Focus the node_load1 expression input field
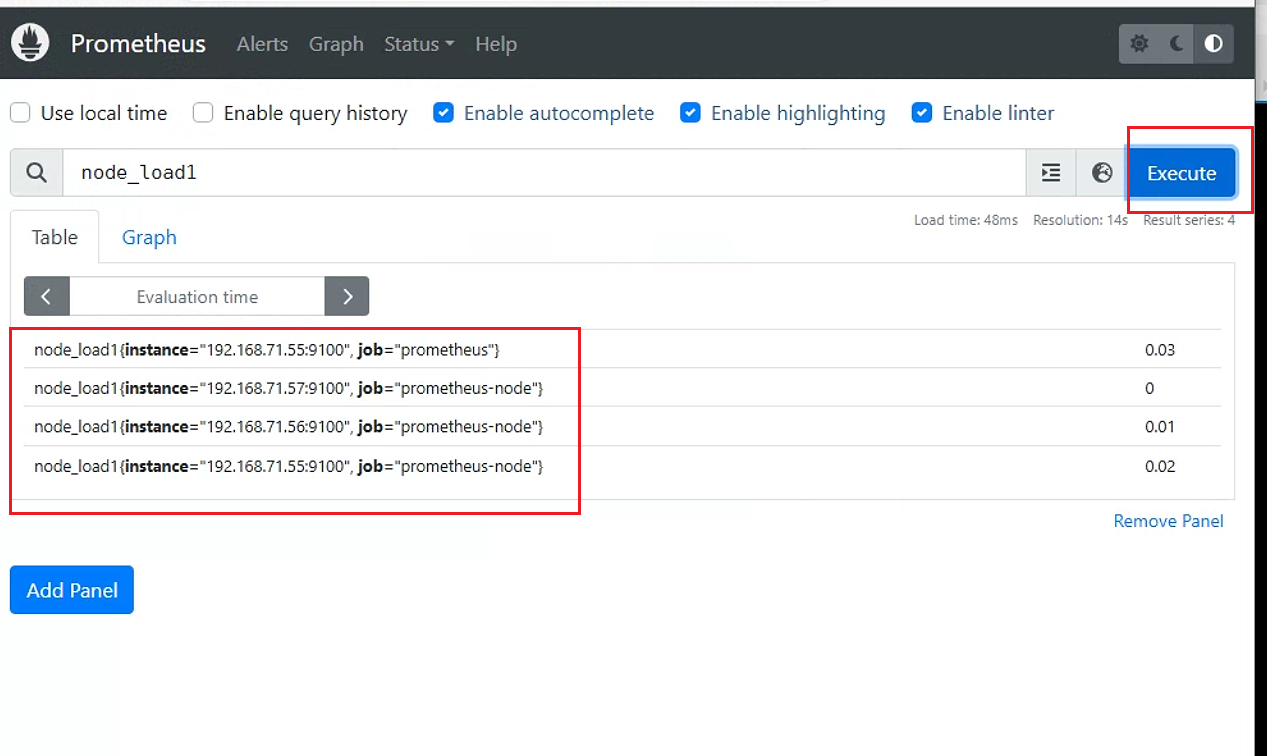This screenshot has width=1267, height=756. coord(544,173)
